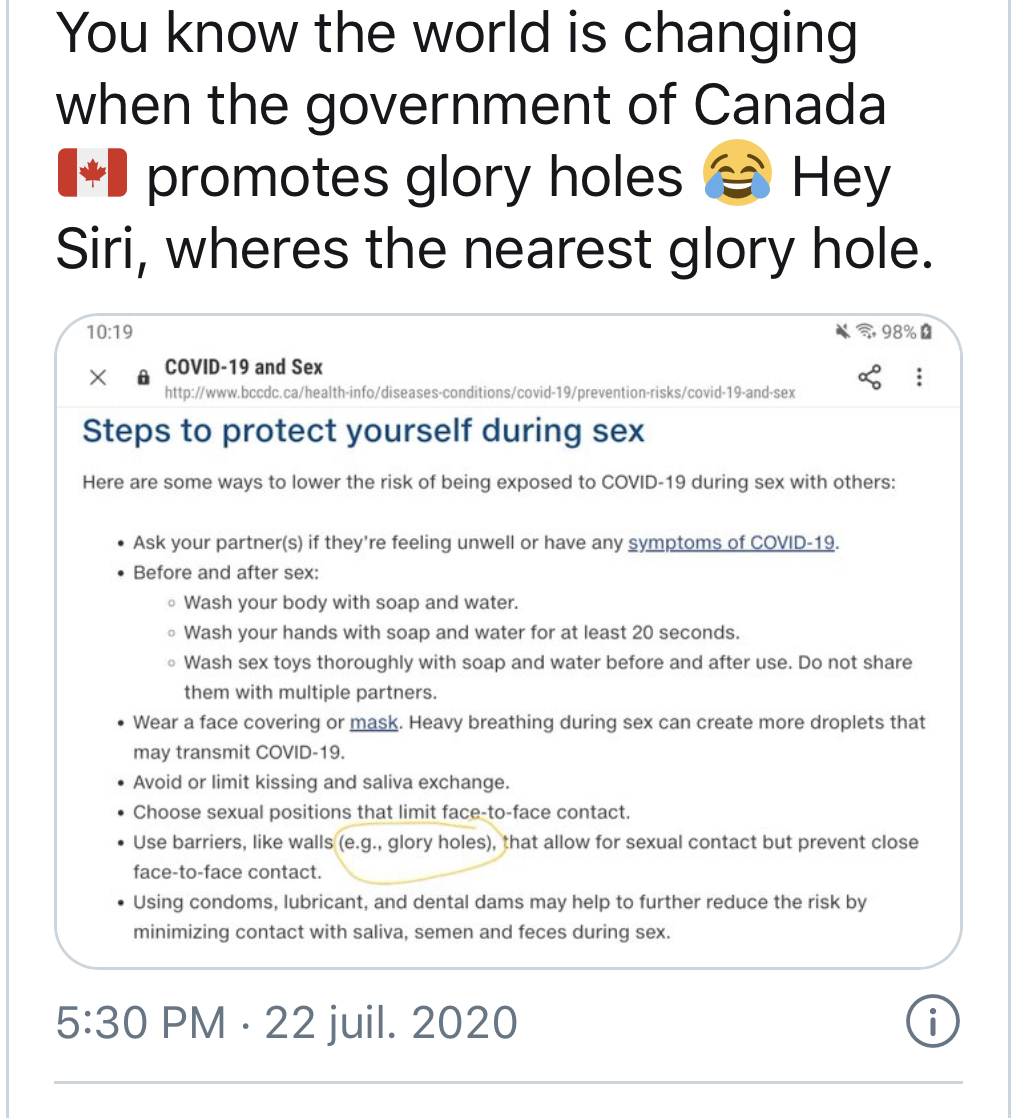Select the "Steps to protect yourself during sex" heading
The image size is (1020, 1118).
pos(363,432)
